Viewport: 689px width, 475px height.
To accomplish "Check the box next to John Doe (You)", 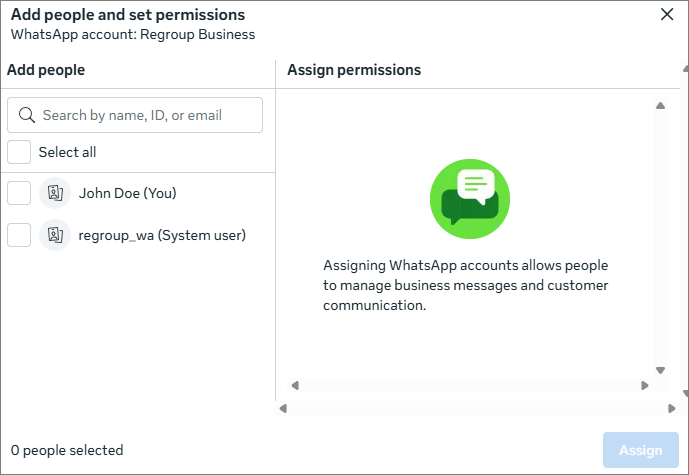I will pos(19,193).
